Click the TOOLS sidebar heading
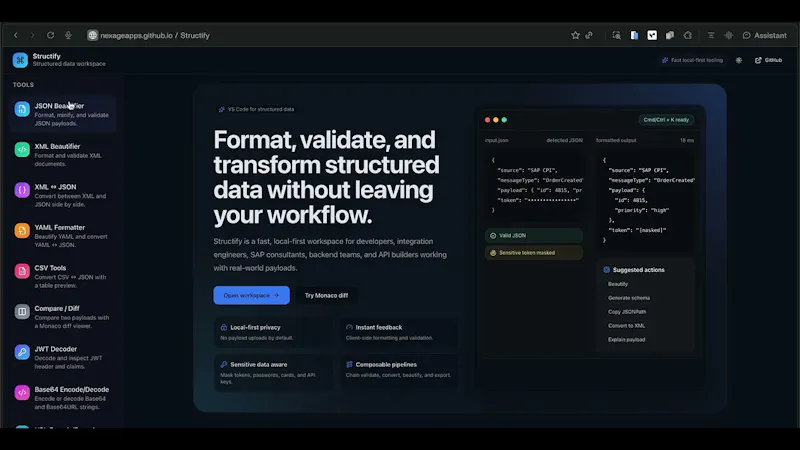 click(23, 85)
